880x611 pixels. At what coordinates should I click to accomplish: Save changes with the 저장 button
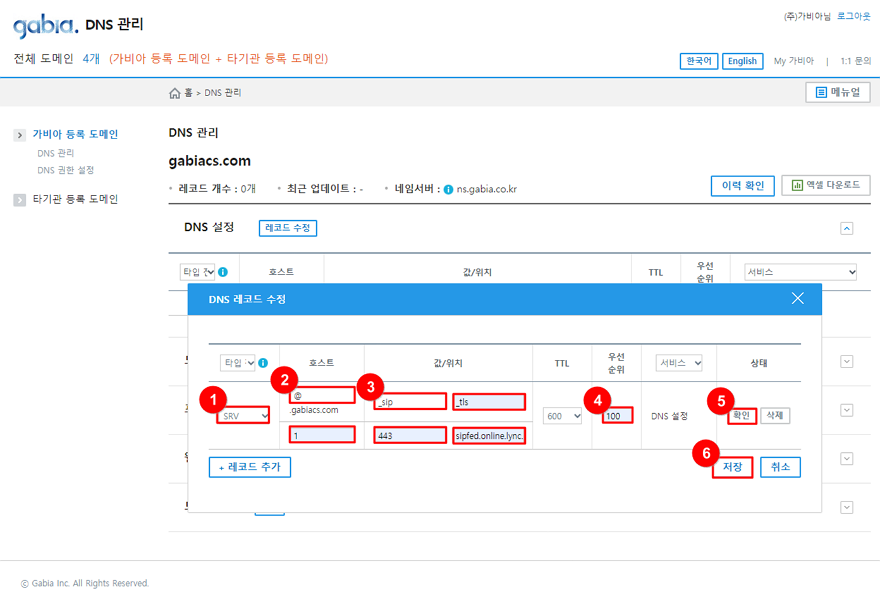[732, 467]
